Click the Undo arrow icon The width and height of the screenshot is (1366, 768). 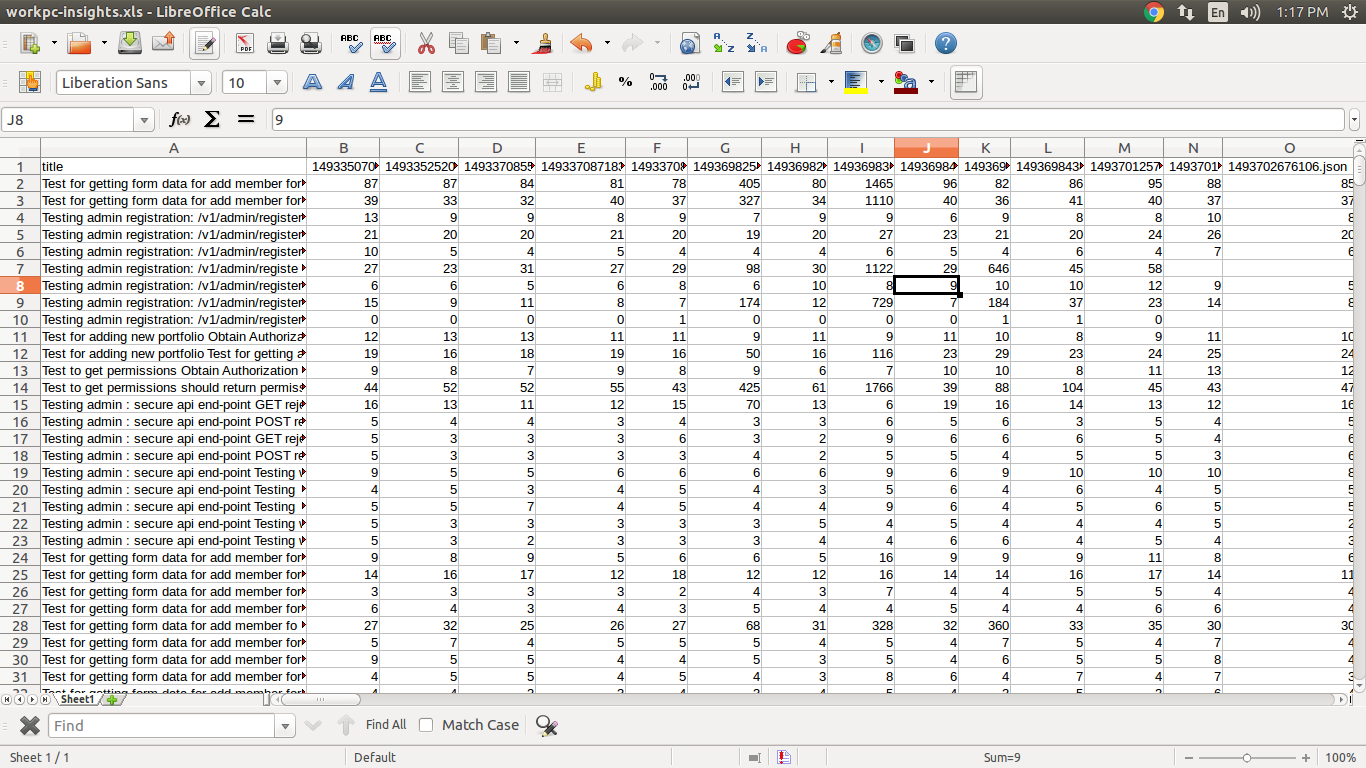tap(581, 43)
